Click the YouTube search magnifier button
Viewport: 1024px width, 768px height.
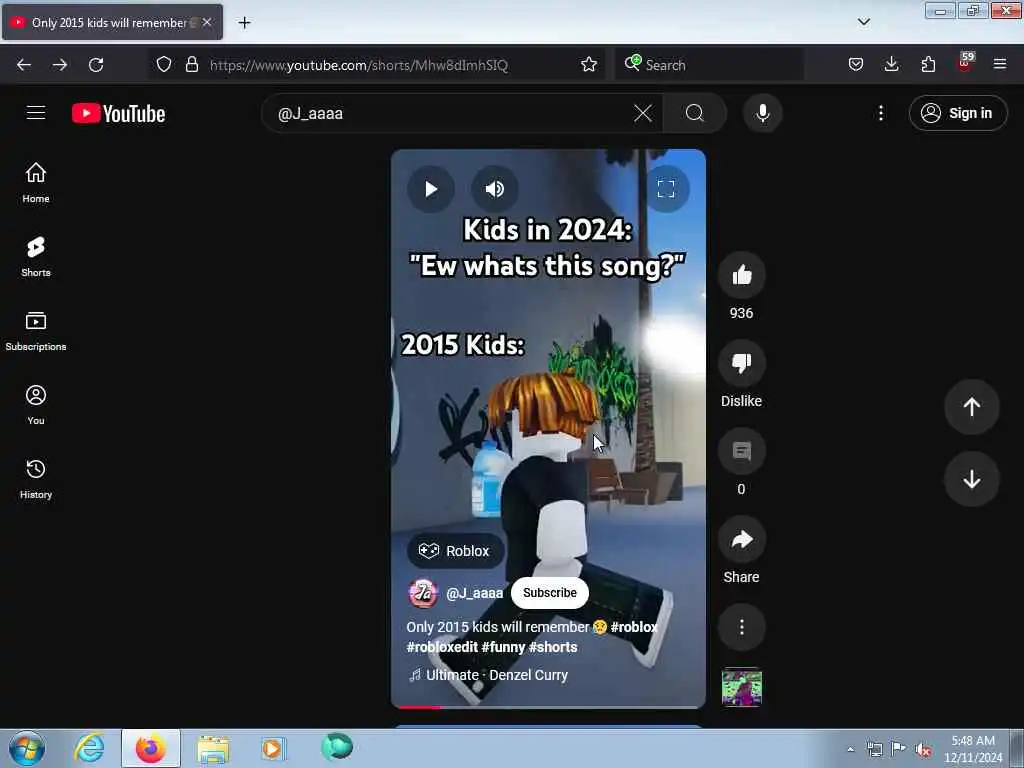(x=695, y=114)
